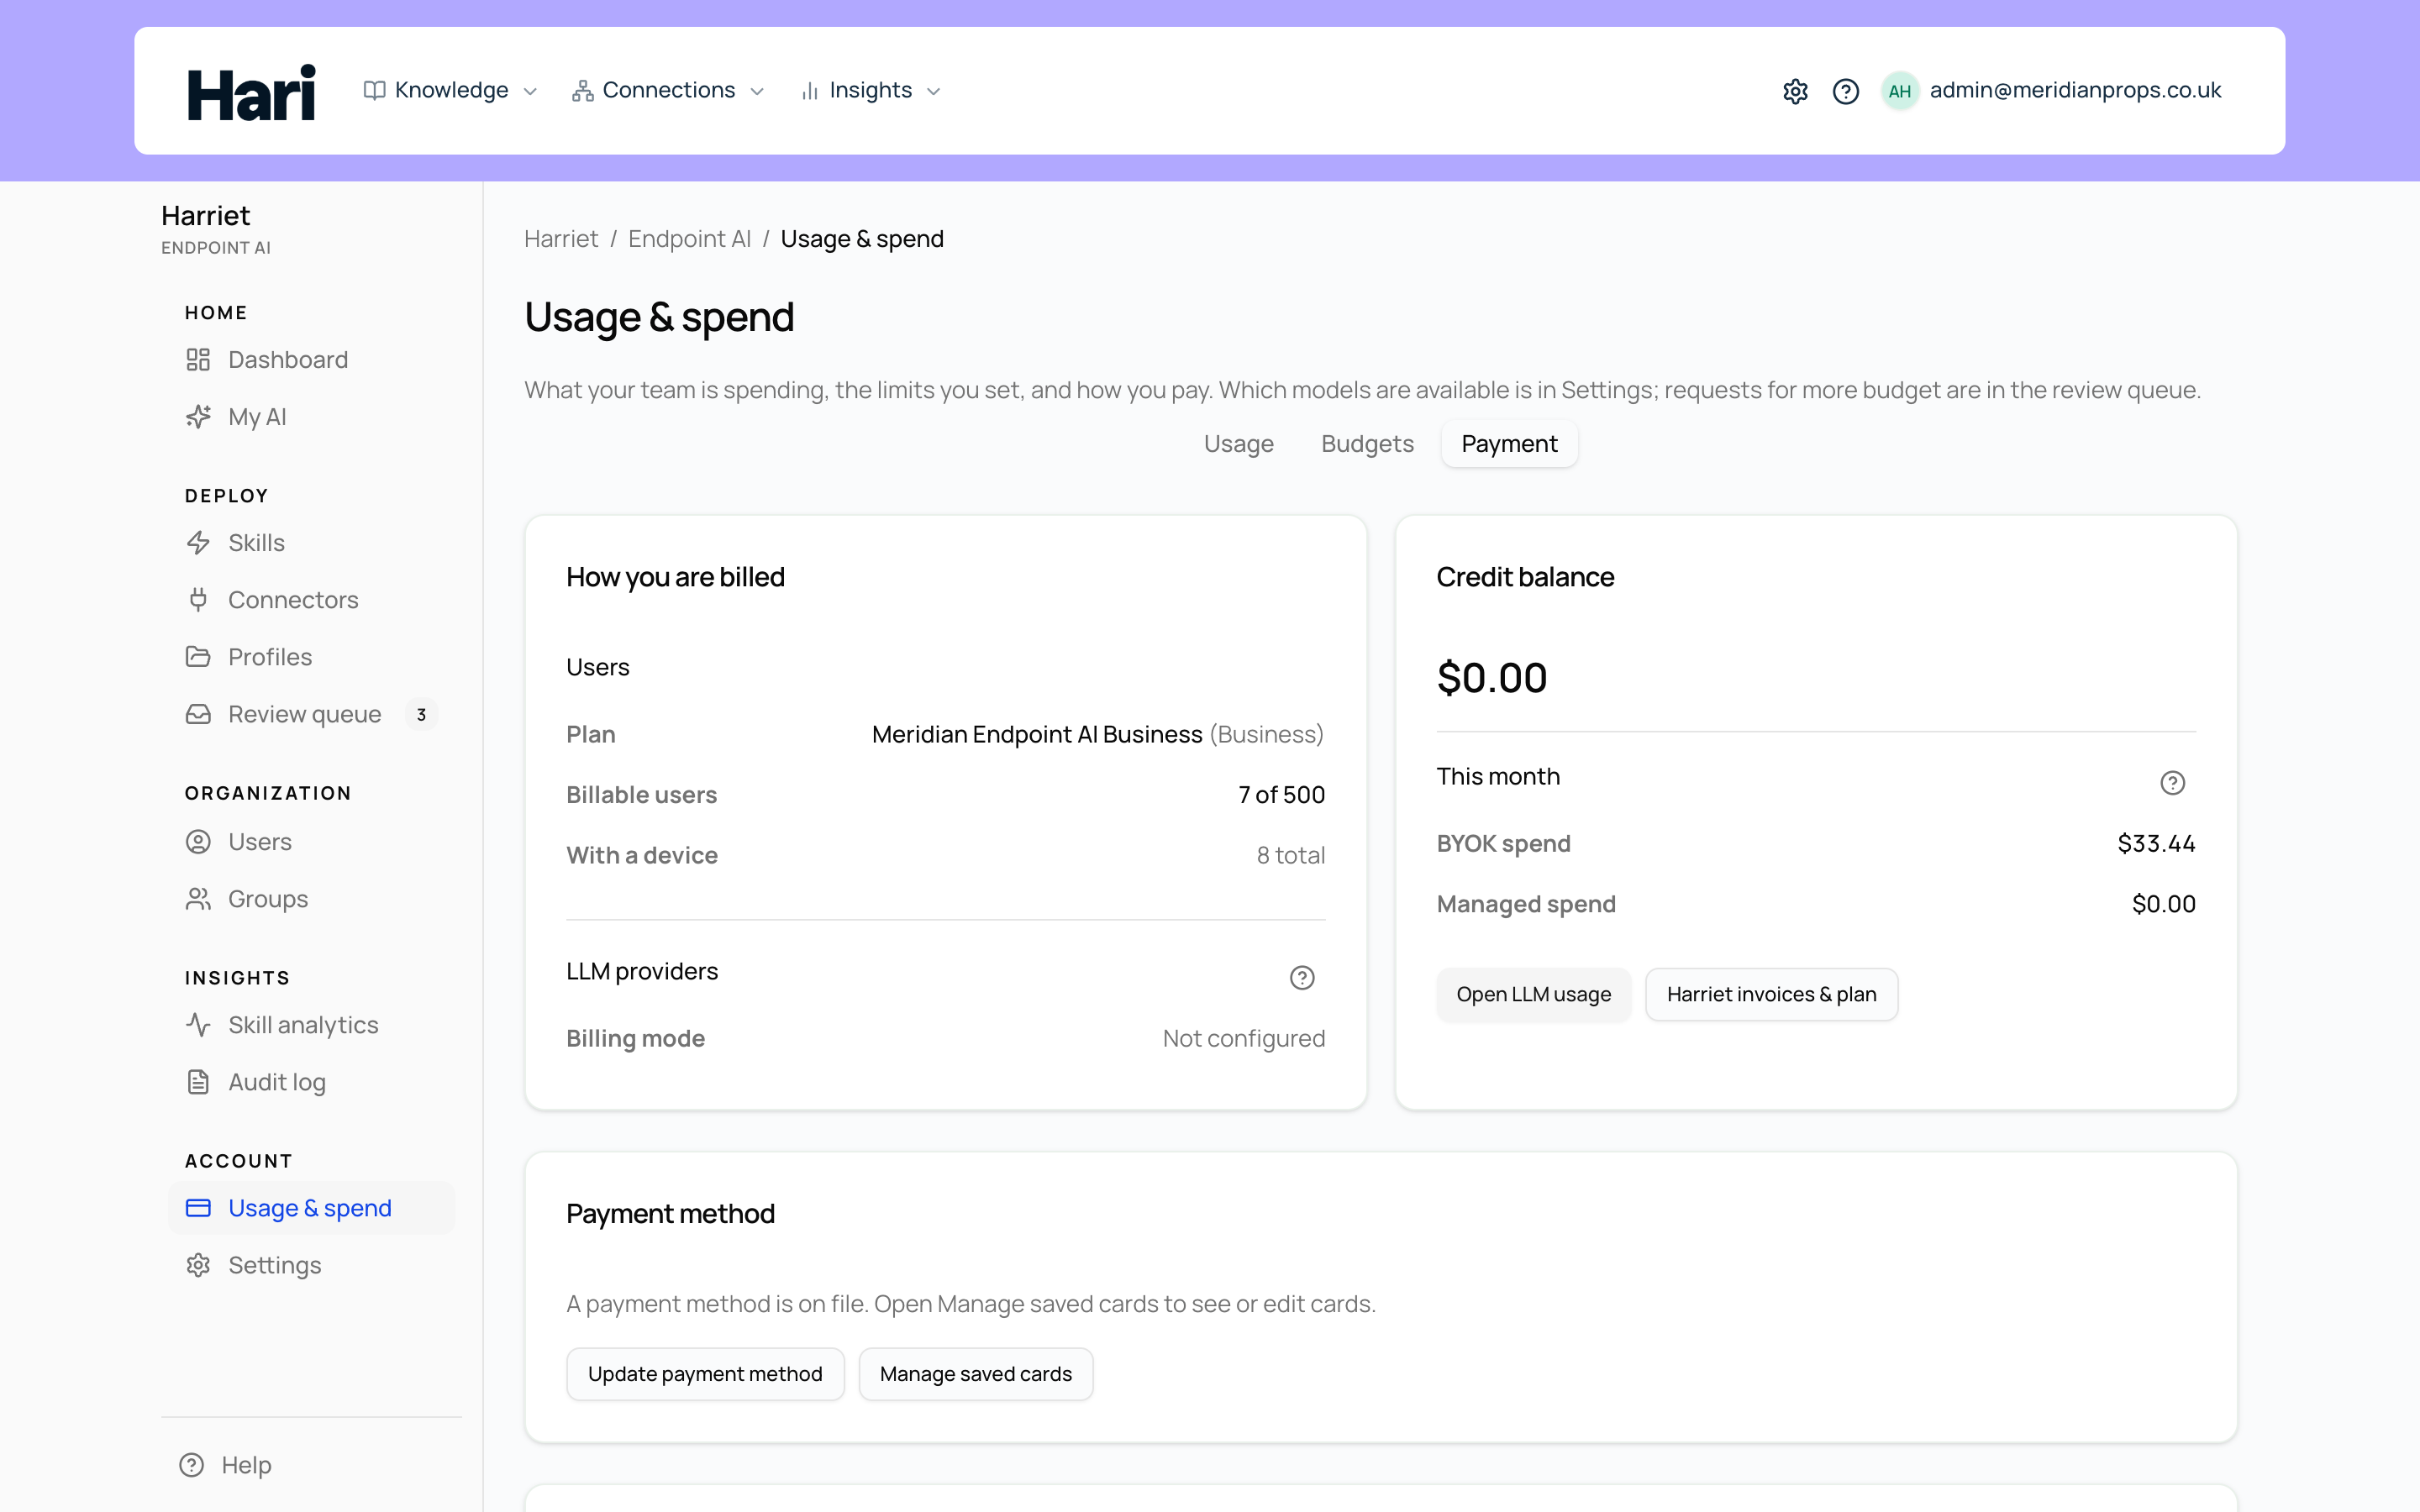This screenshot has height=1512, width=2420.
Task: Expand the Knowledge dropdown chevron
Action: pos(531,92)
